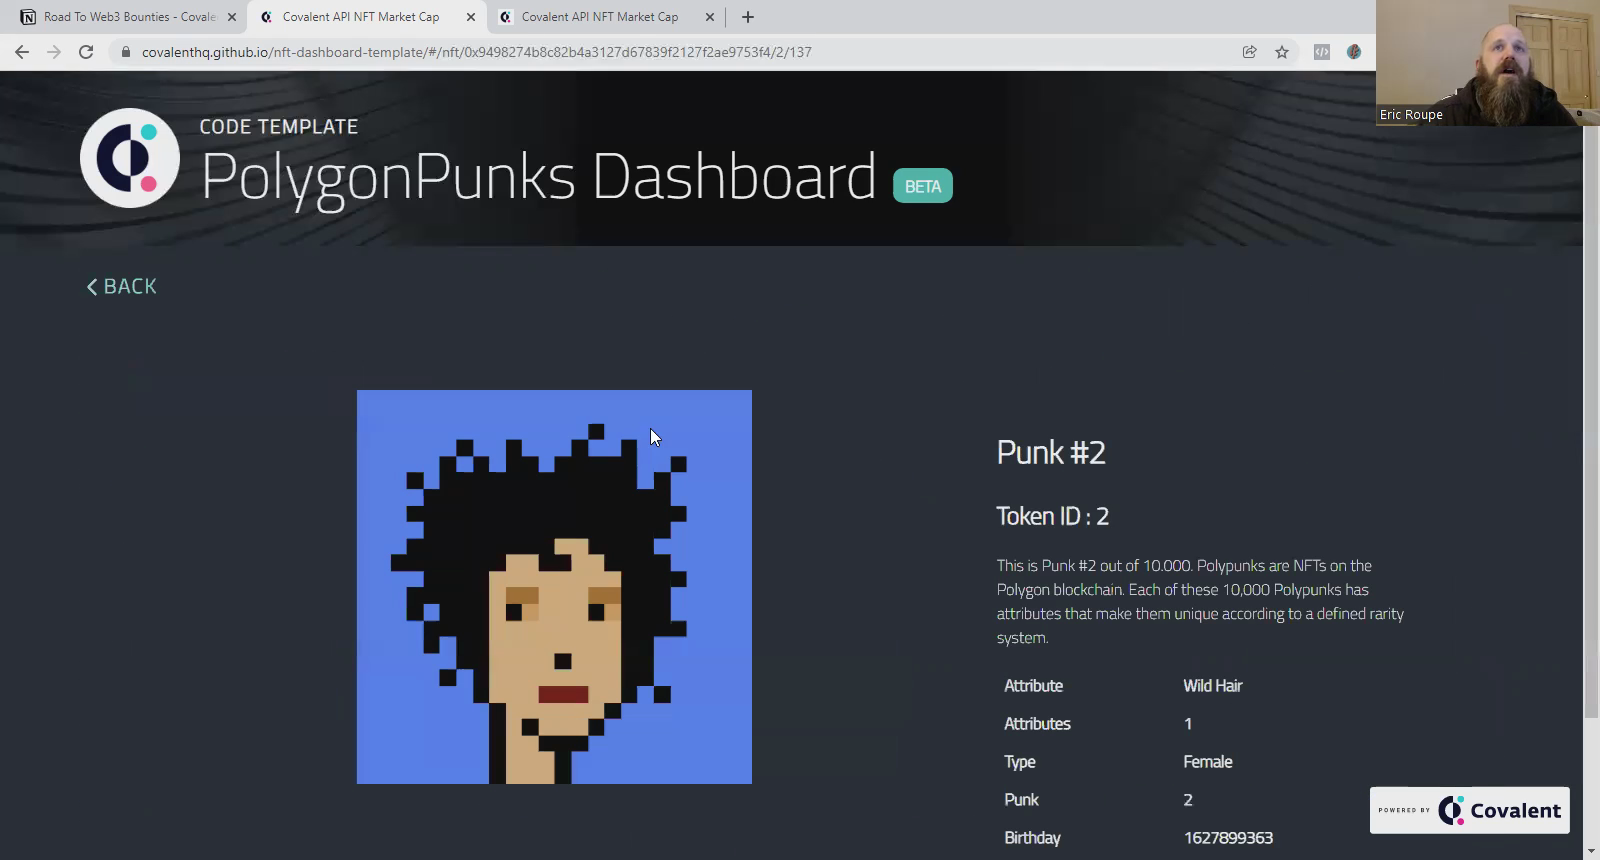The image size is (1600, 860).
Task: Open the code extension icon in toolbar
Action: point(1322,52)
